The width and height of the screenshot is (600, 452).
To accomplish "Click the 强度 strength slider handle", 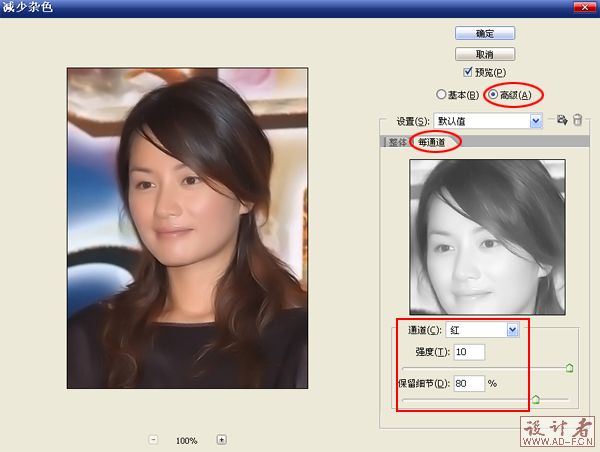I will 569,368.
